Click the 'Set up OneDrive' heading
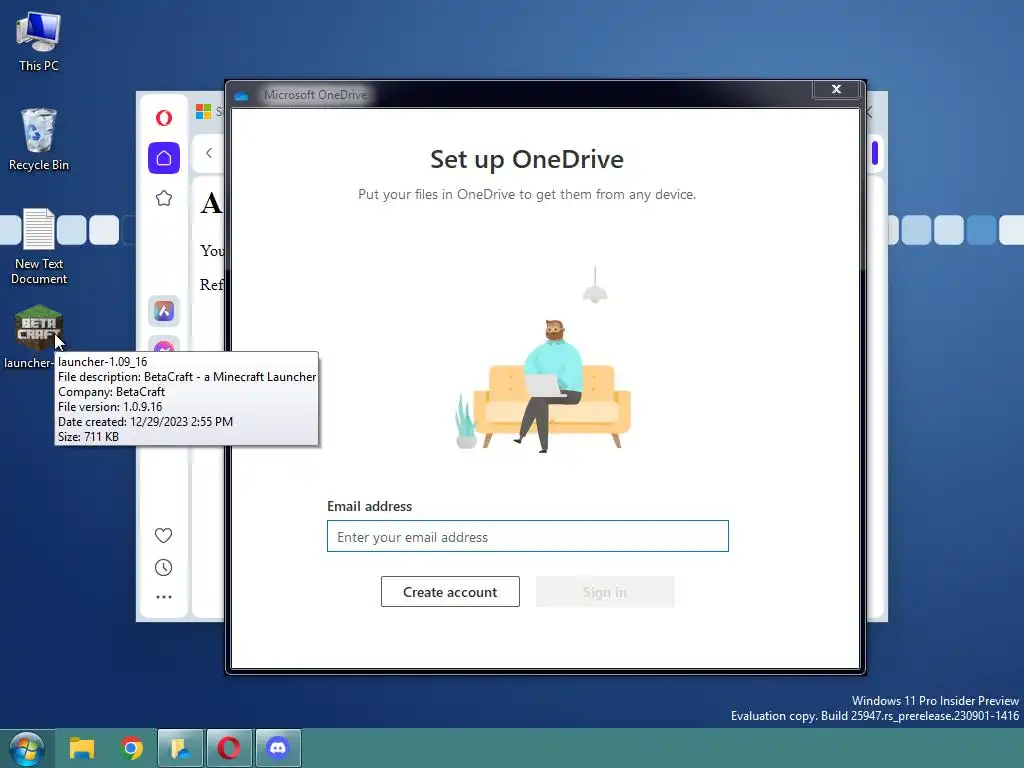This screenshot has width=1024, height=768. click(527, 159)
